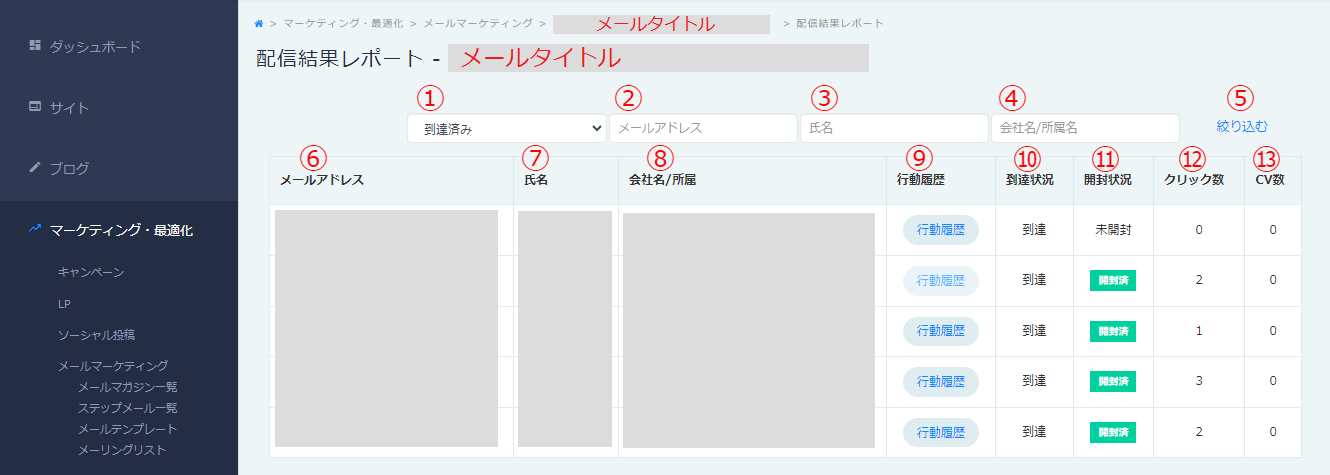Viewport: 1330px width, 475px height.
Task: Go to メールテンプレート
Action: (x=128, y=429)
